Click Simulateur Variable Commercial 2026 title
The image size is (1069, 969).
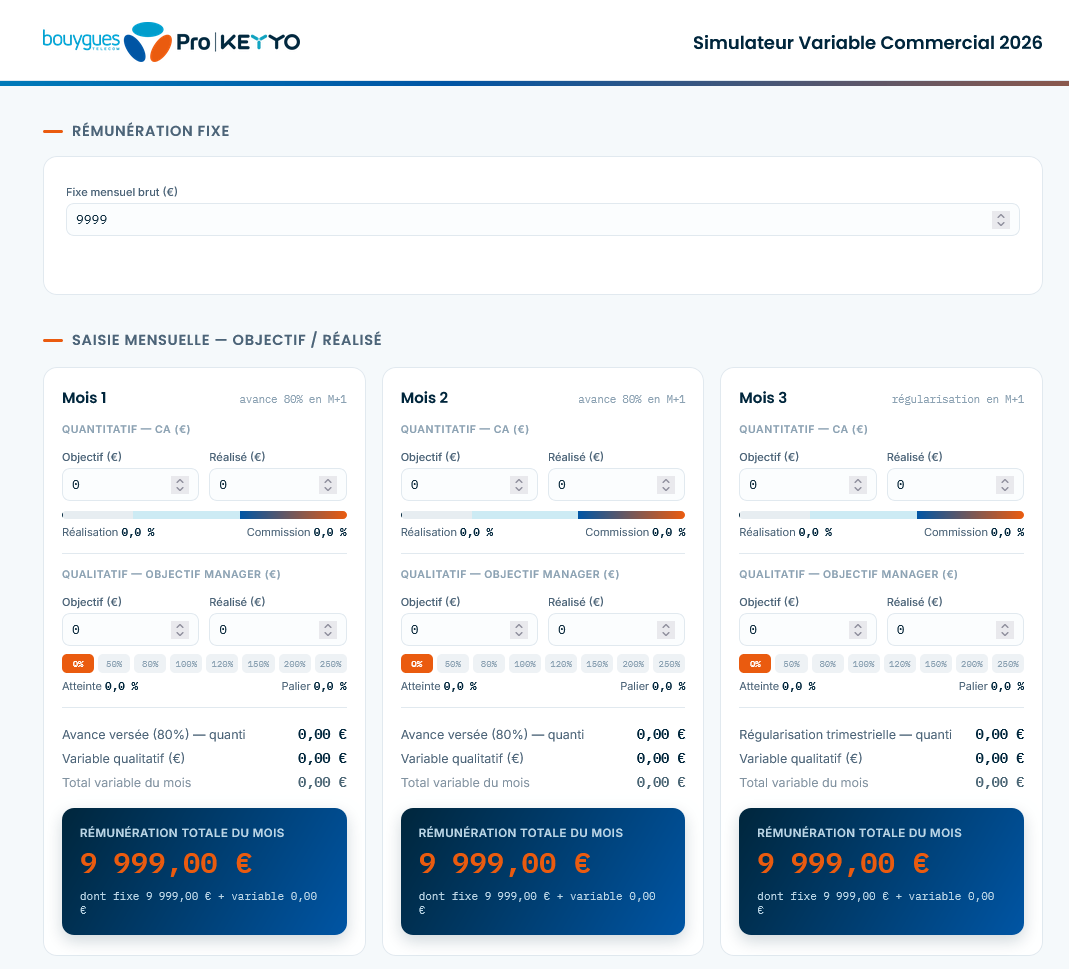pos(867,42)
